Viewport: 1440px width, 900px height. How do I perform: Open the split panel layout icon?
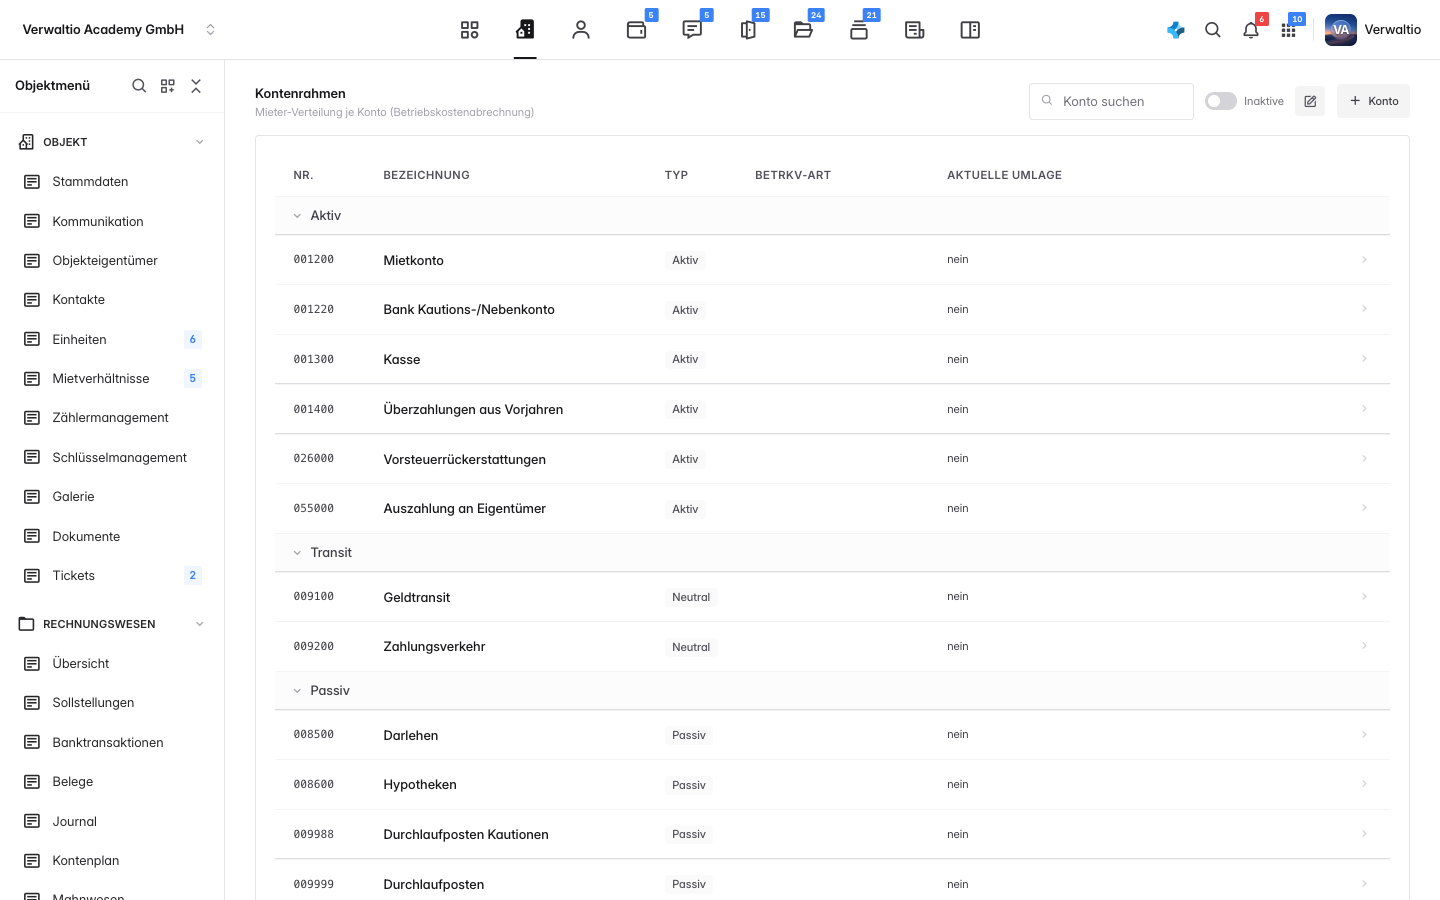click(970, 30)
